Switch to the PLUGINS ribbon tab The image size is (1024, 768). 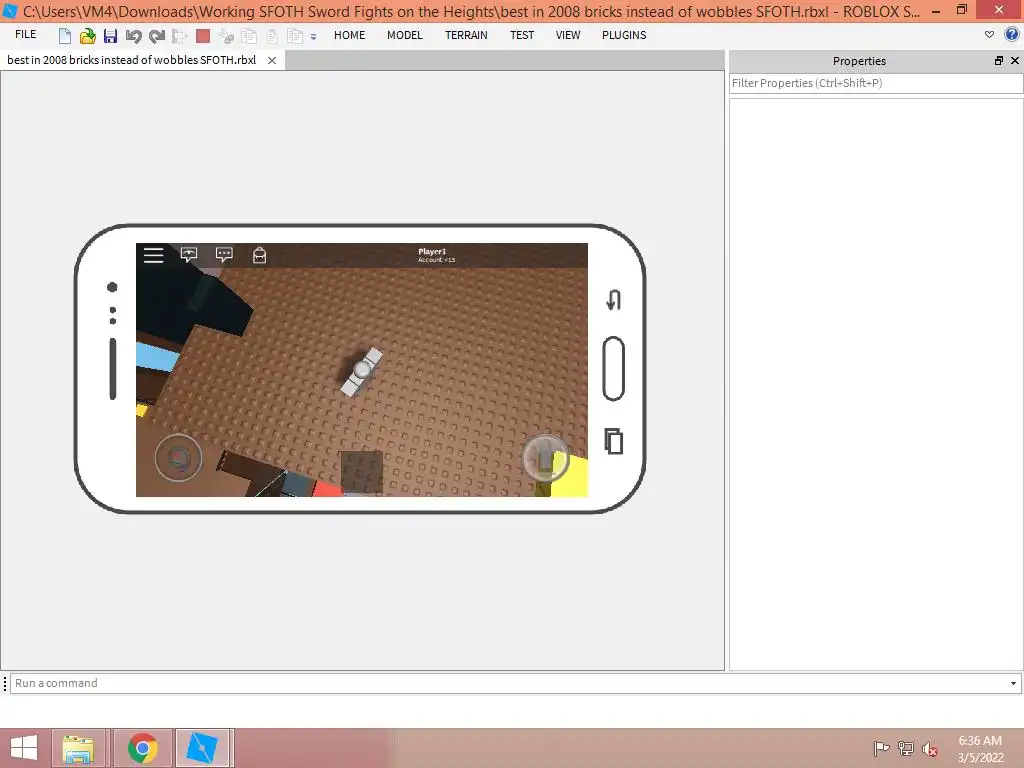624,35
